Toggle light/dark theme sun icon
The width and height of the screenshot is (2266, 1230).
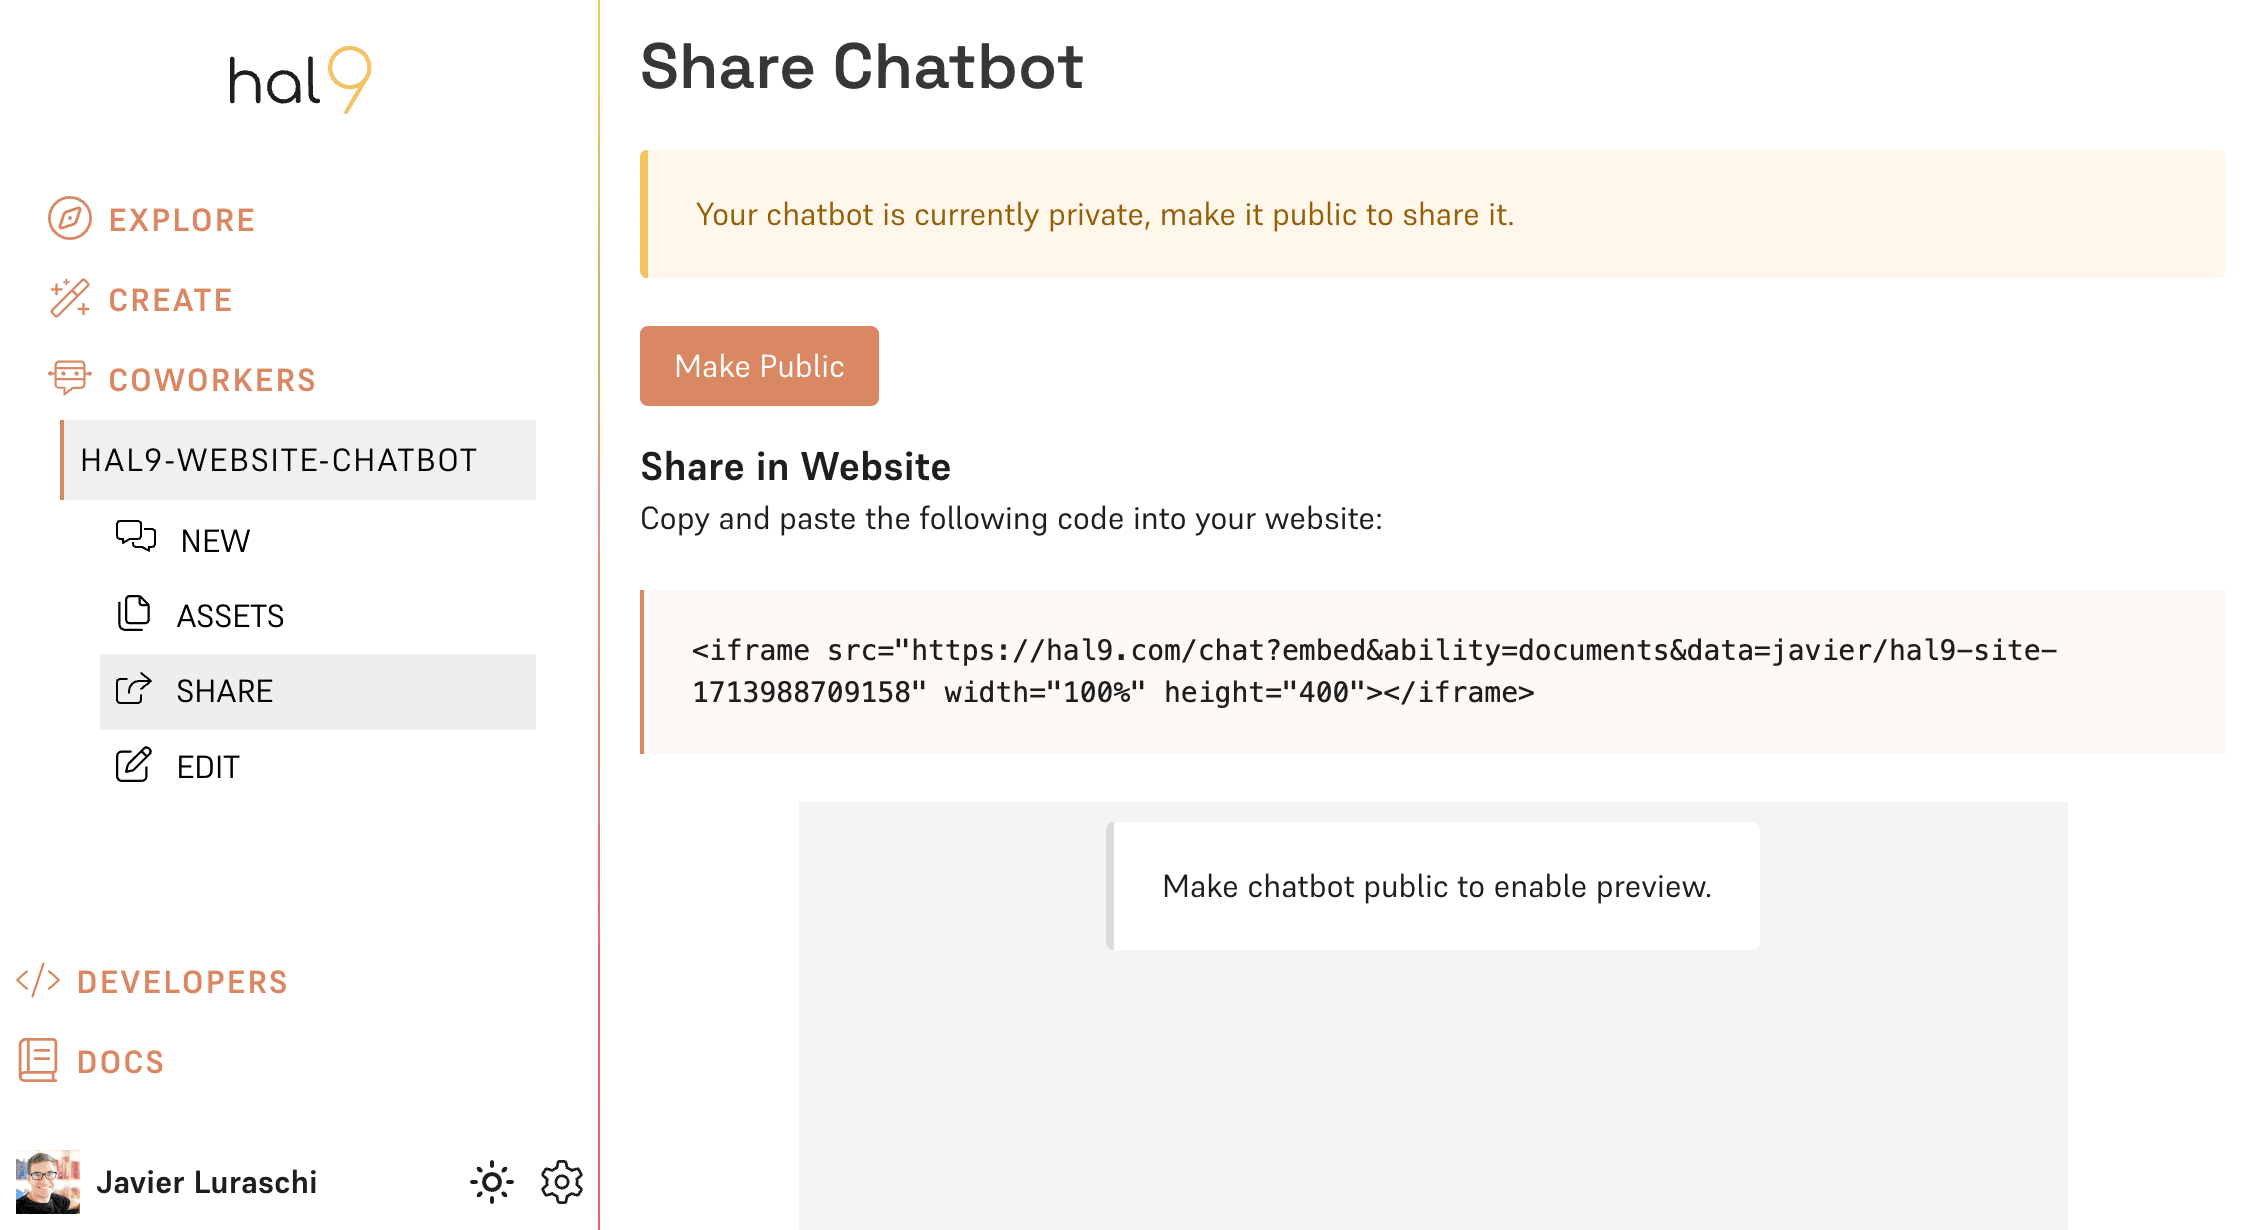click(x=492, y=1182)
